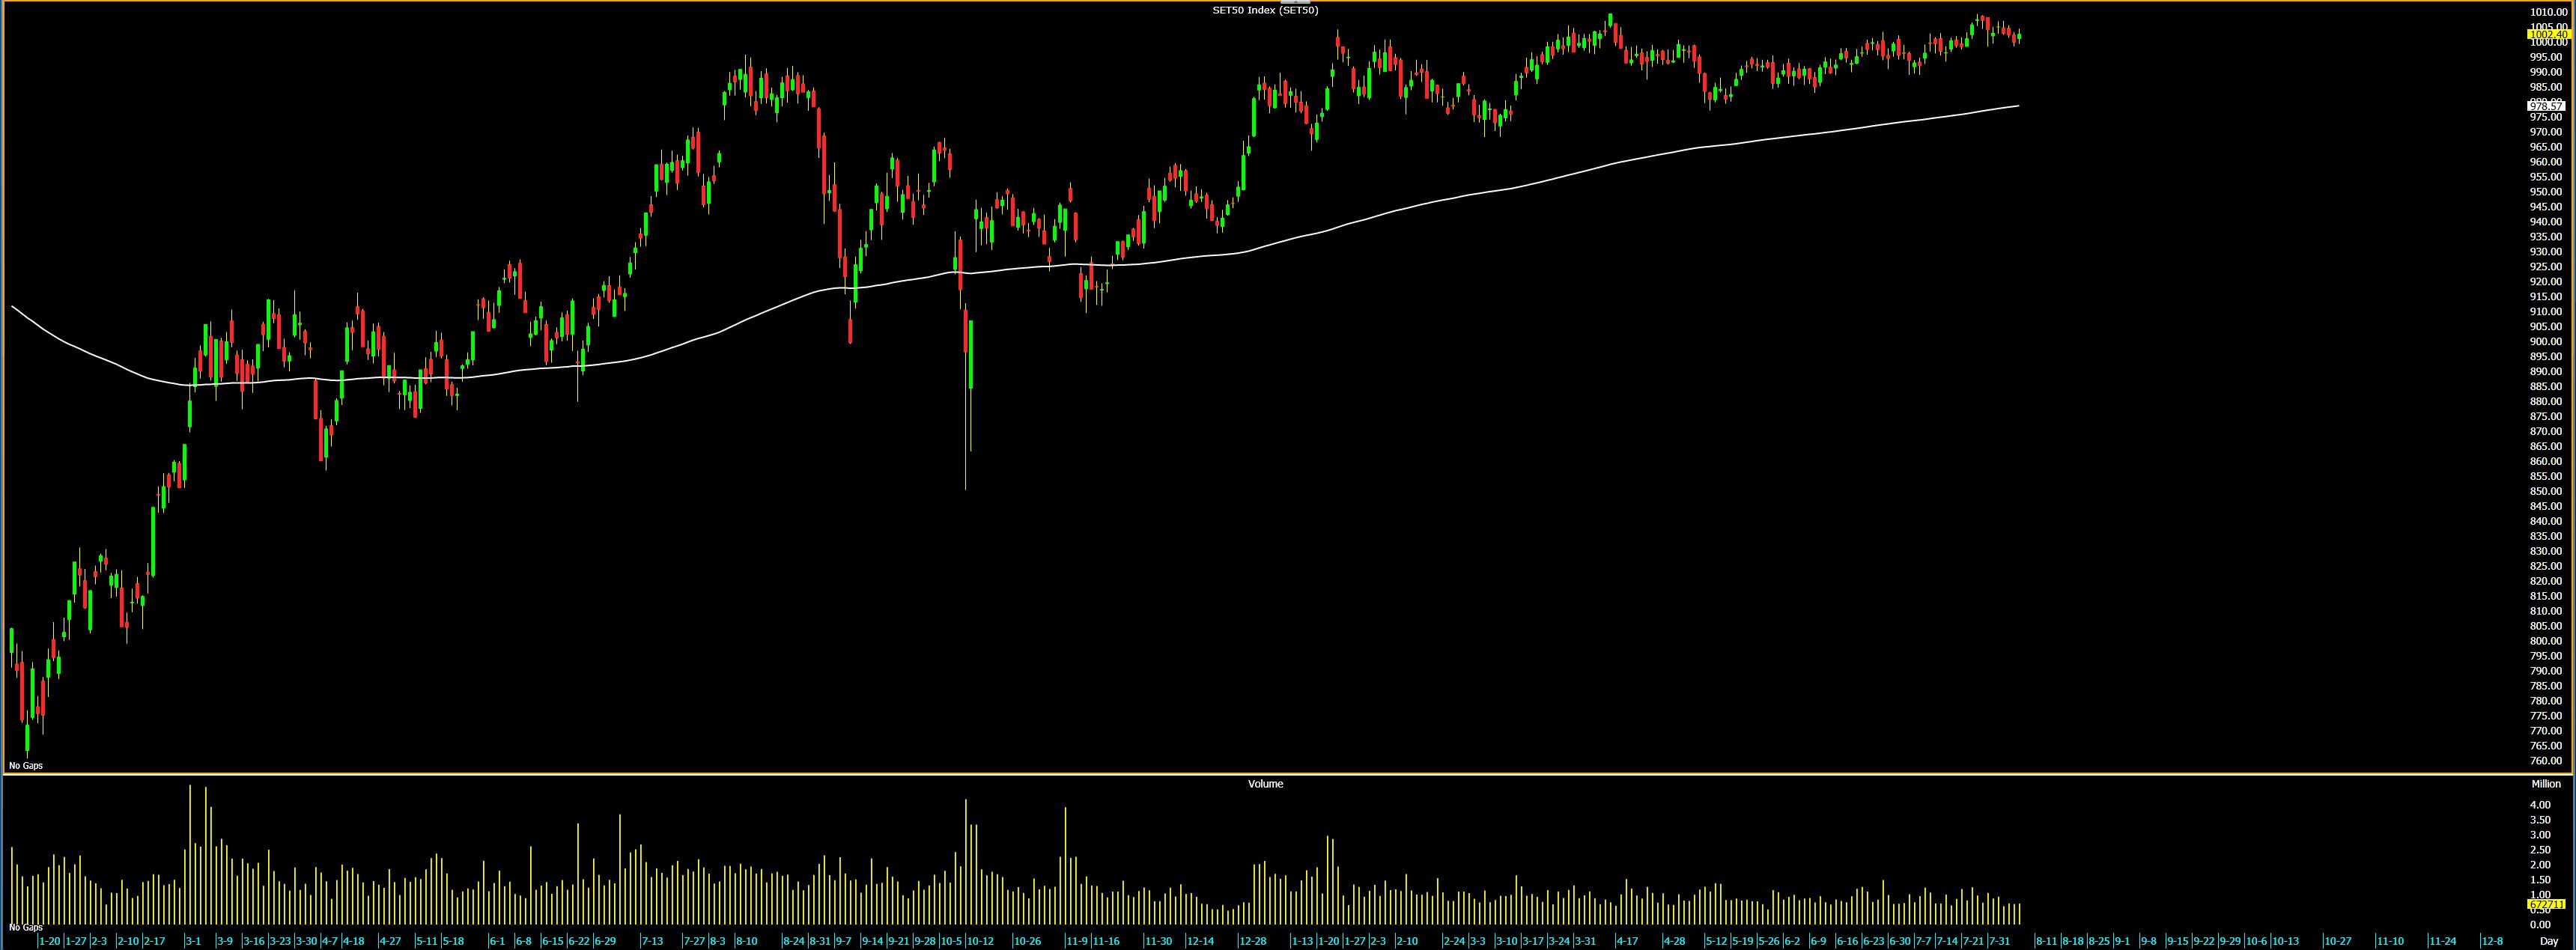Click the white 978.57 moving average tag

2546,105
